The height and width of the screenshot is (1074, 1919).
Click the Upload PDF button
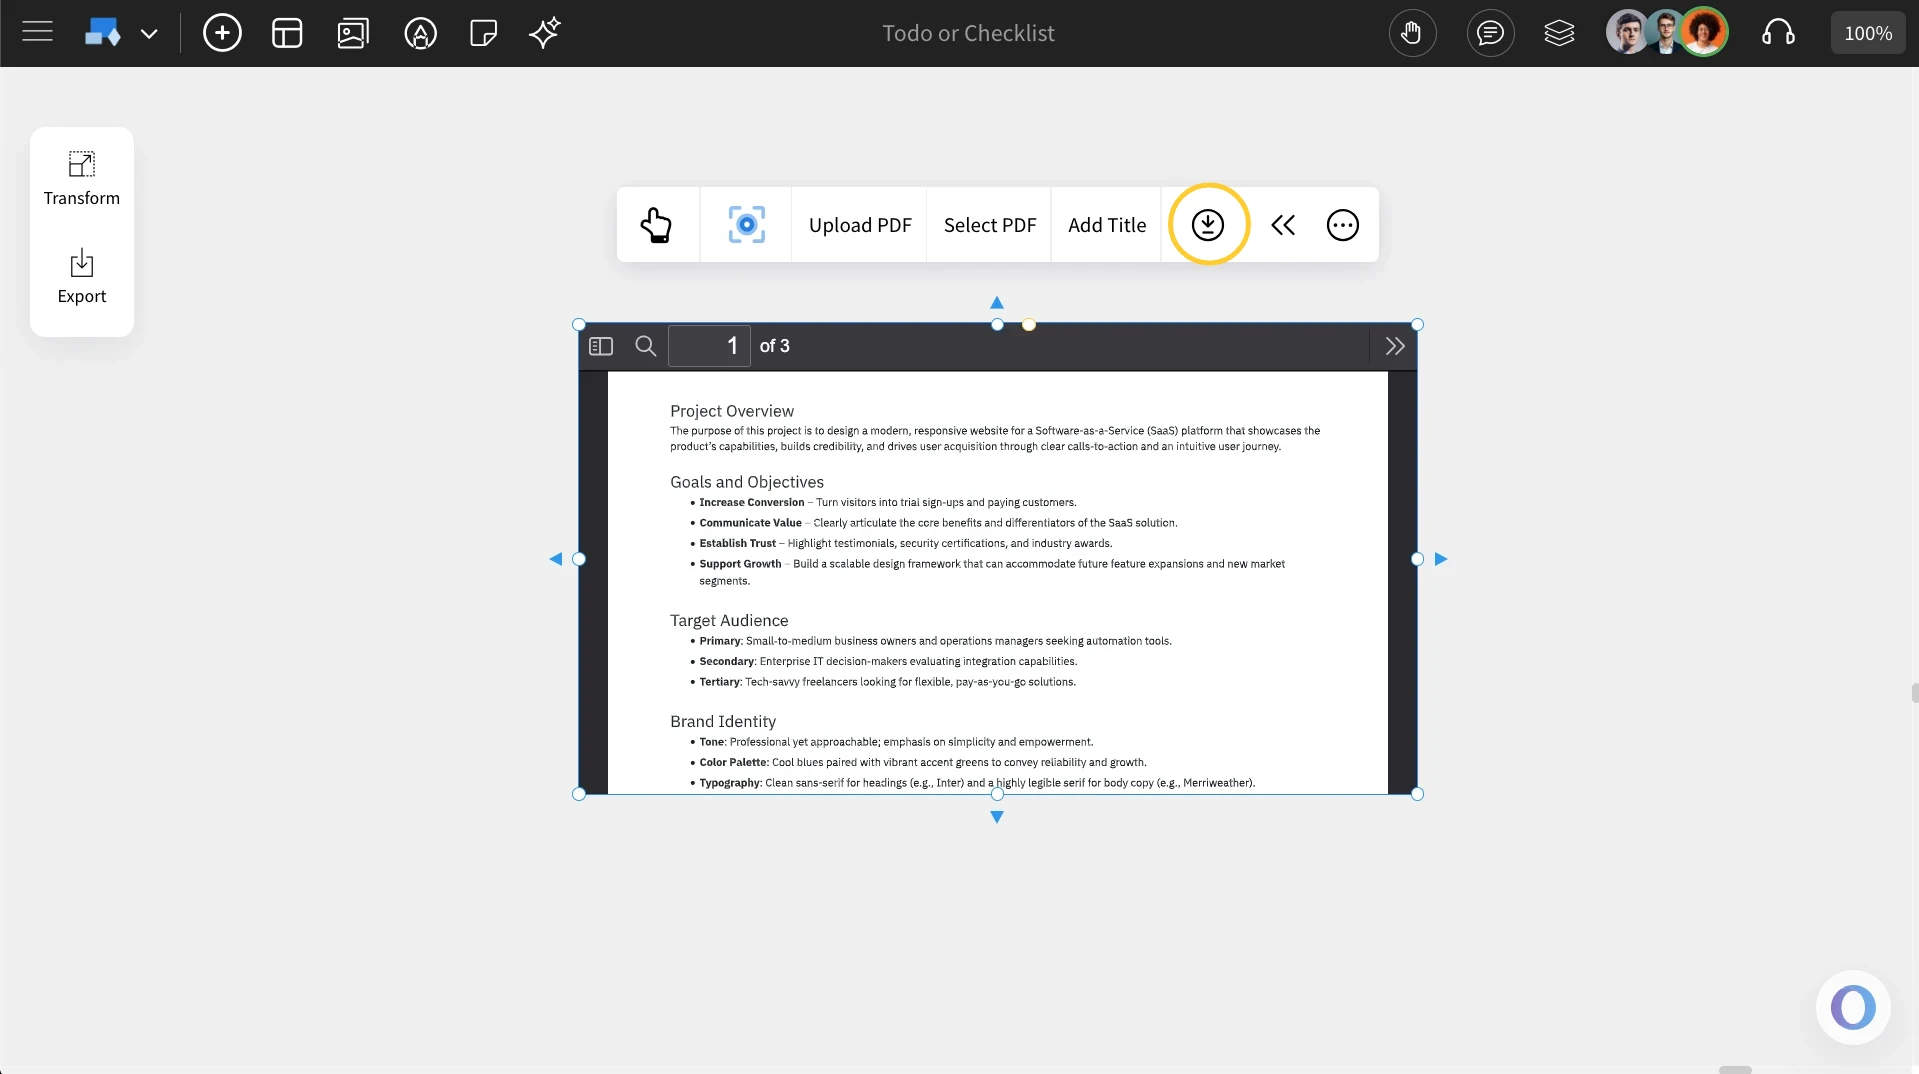[x=860, y=225]
